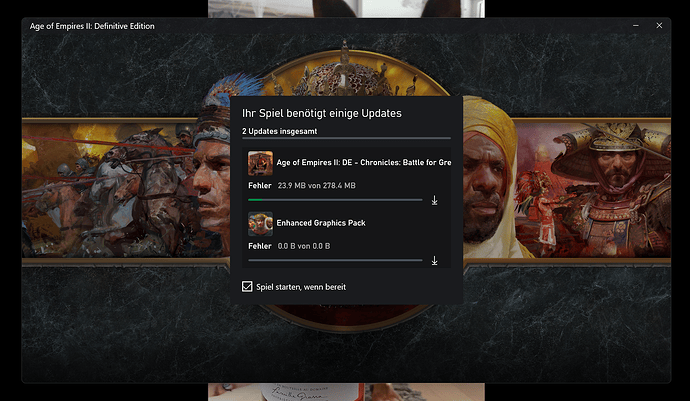This screenshot has width=690, height=401.
Task: Click the Chronicles: Battle for Greece thumbnail
Action: tap(260, 163)
